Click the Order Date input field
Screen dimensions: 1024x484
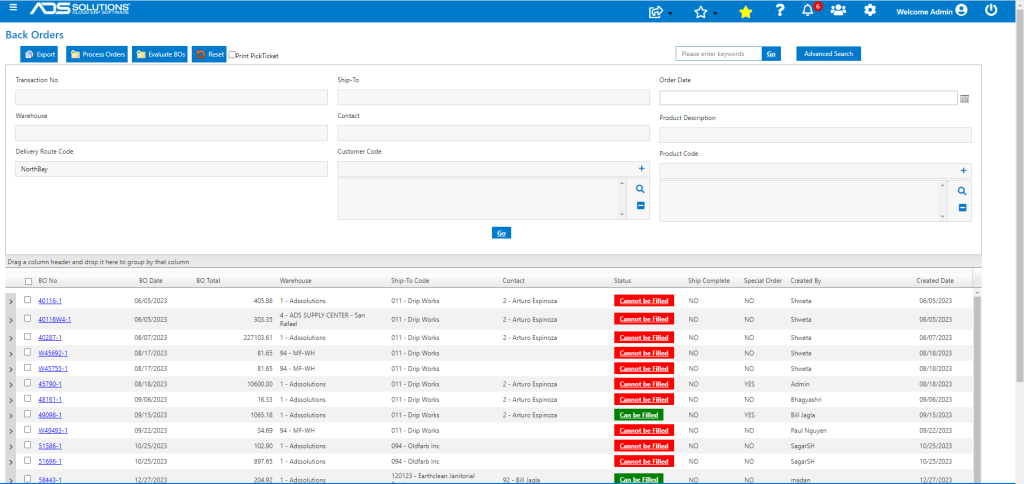click(808, 98)
